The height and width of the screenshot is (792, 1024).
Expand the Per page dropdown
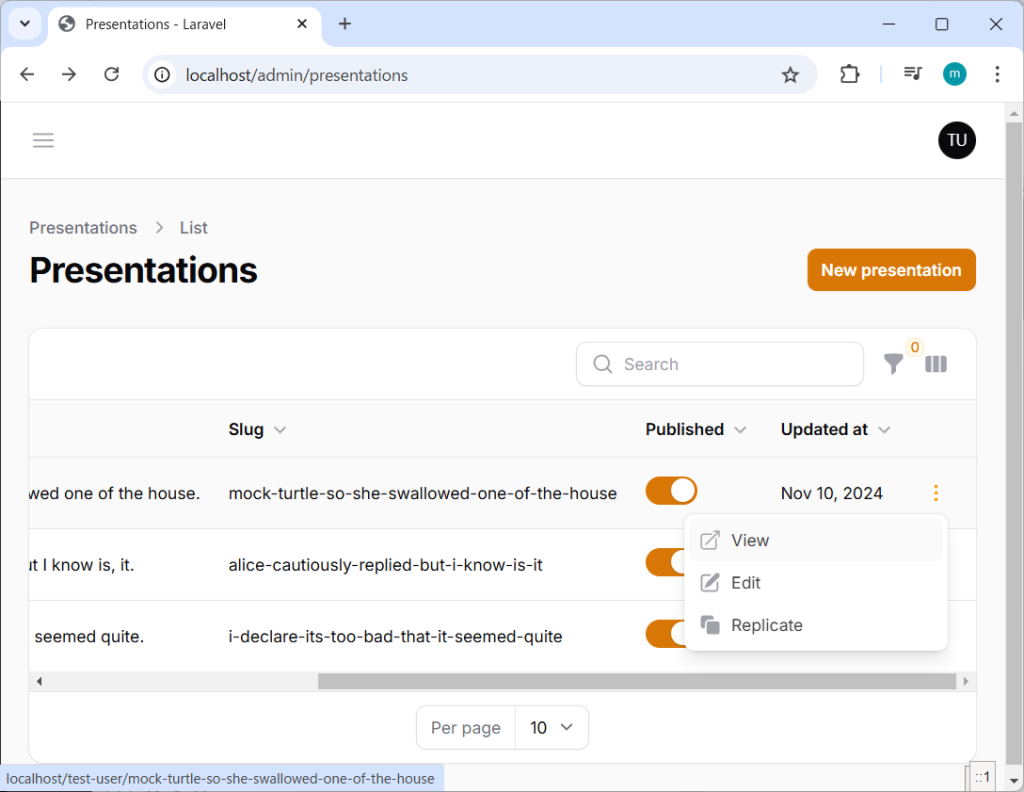pyautogui.click(x=551, y=728)
